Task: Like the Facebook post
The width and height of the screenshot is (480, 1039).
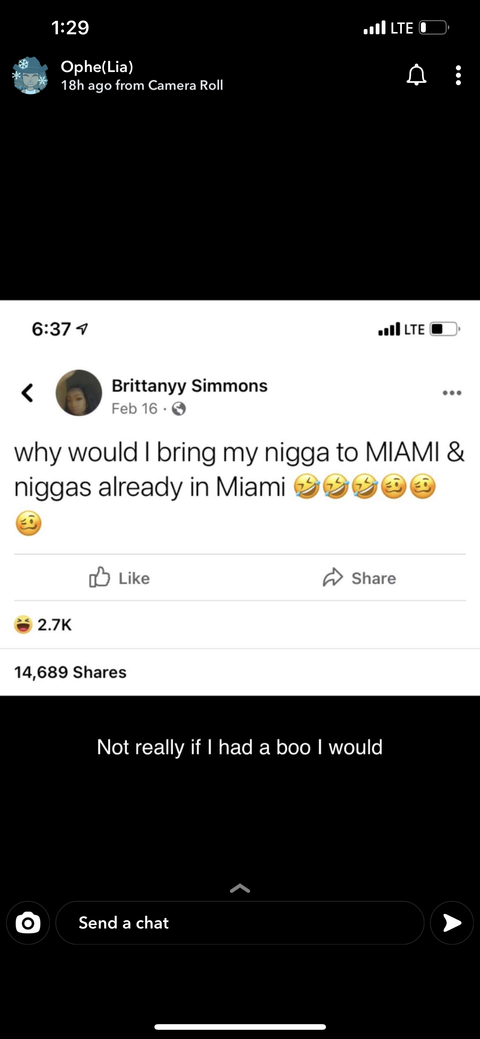Action: tap(119, 578)
